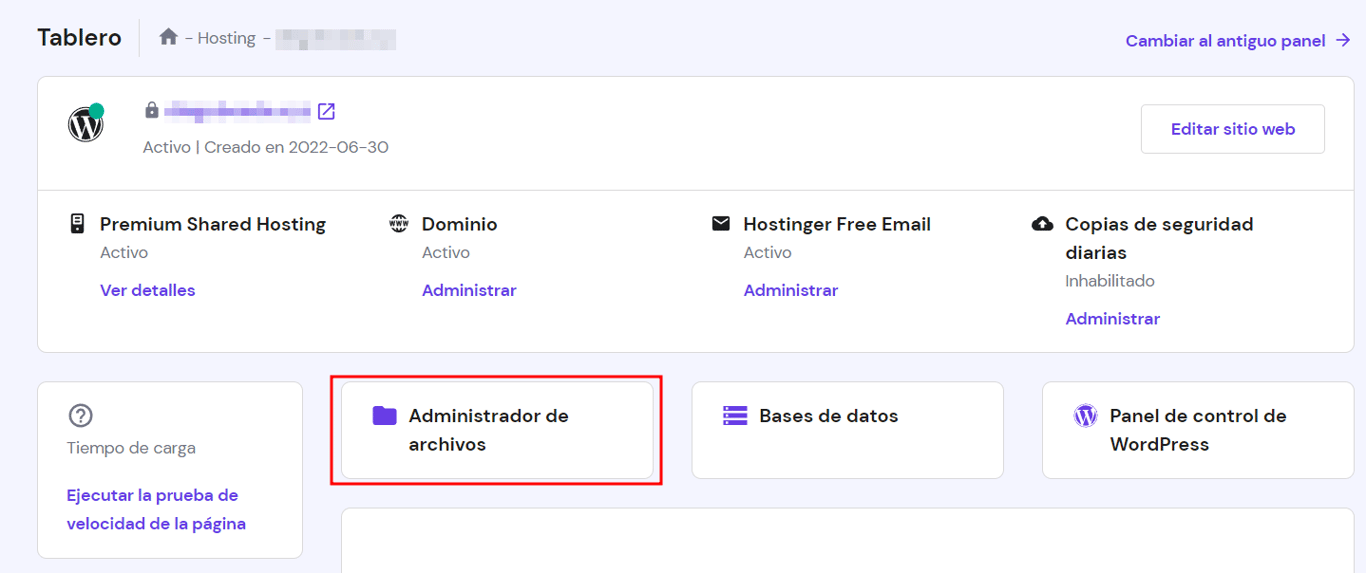Click the Copias de seguridad diarias title
The width and height of the screenshot is (1366, 573).
[1159, 238]
